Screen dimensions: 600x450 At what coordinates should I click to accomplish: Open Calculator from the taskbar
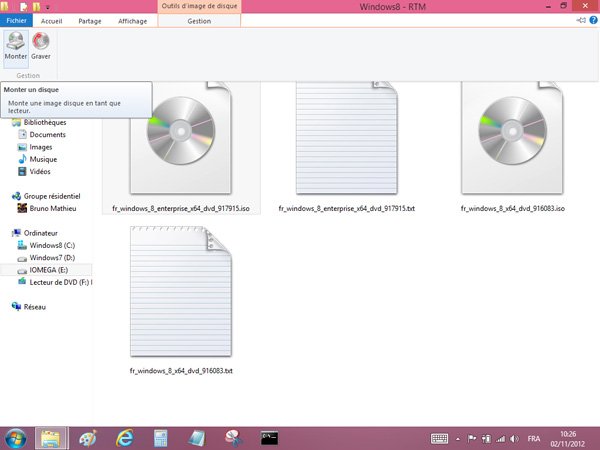161,439
